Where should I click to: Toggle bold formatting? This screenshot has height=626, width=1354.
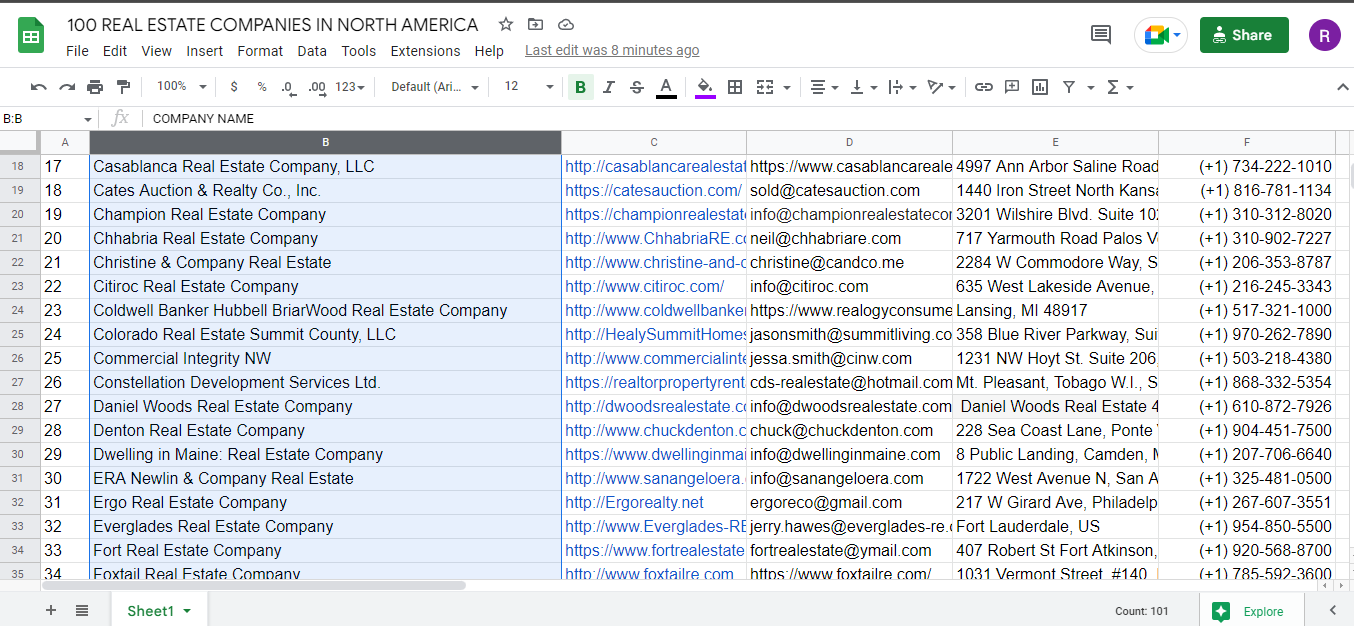click(x=580, y=87)
